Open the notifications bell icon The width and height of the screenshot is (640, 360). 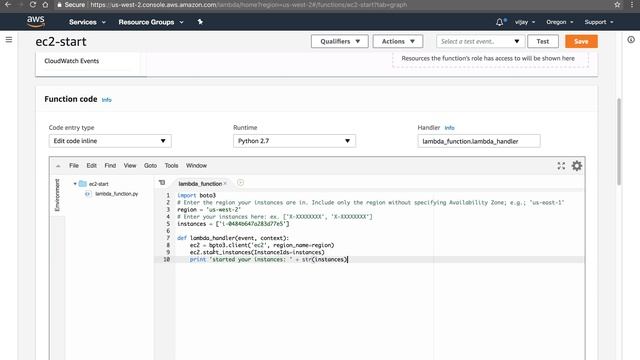pos(500,22)
